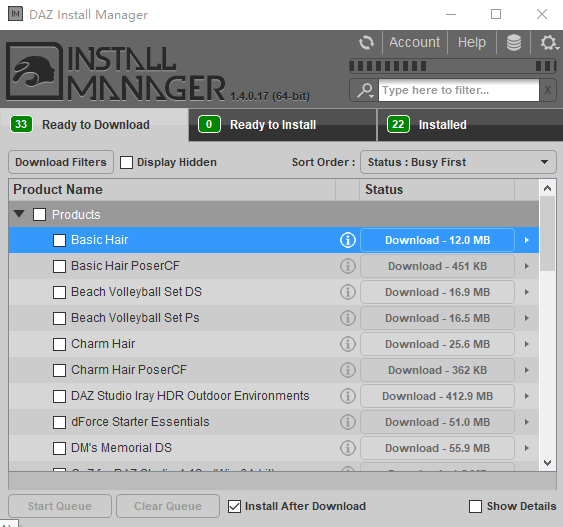This screenshot has width=563, height=527.
Task: Open the Account menu
Action: click(414, 42)
